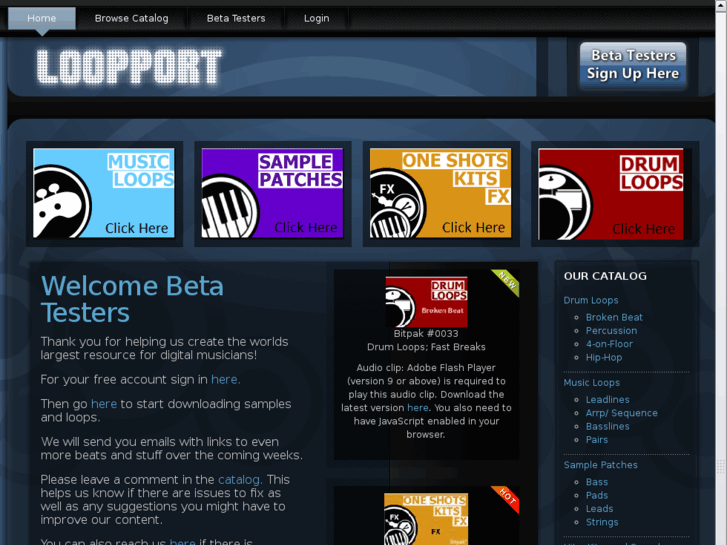Open Leadlines catalog link
The height and width of the screenshot is (545, 727).
607,400
